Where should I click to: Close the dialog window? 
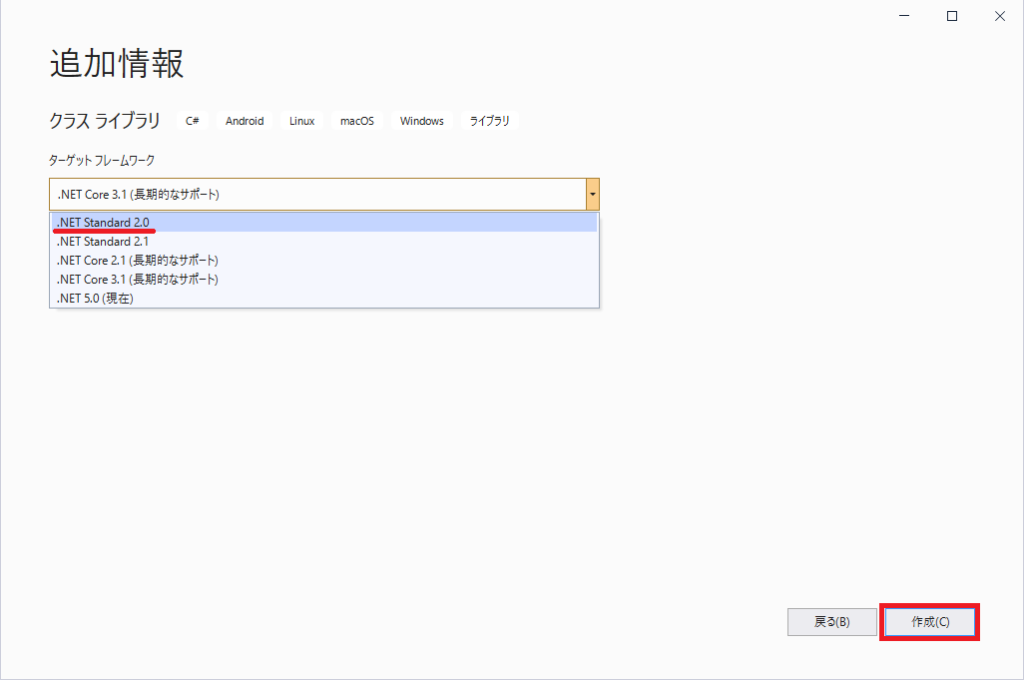[1000, 16]
